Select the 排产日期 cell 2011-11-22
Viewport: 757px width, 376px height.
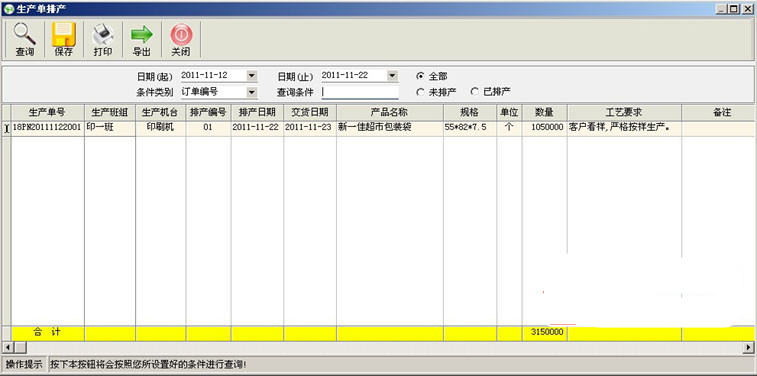(x=257, y=128)
